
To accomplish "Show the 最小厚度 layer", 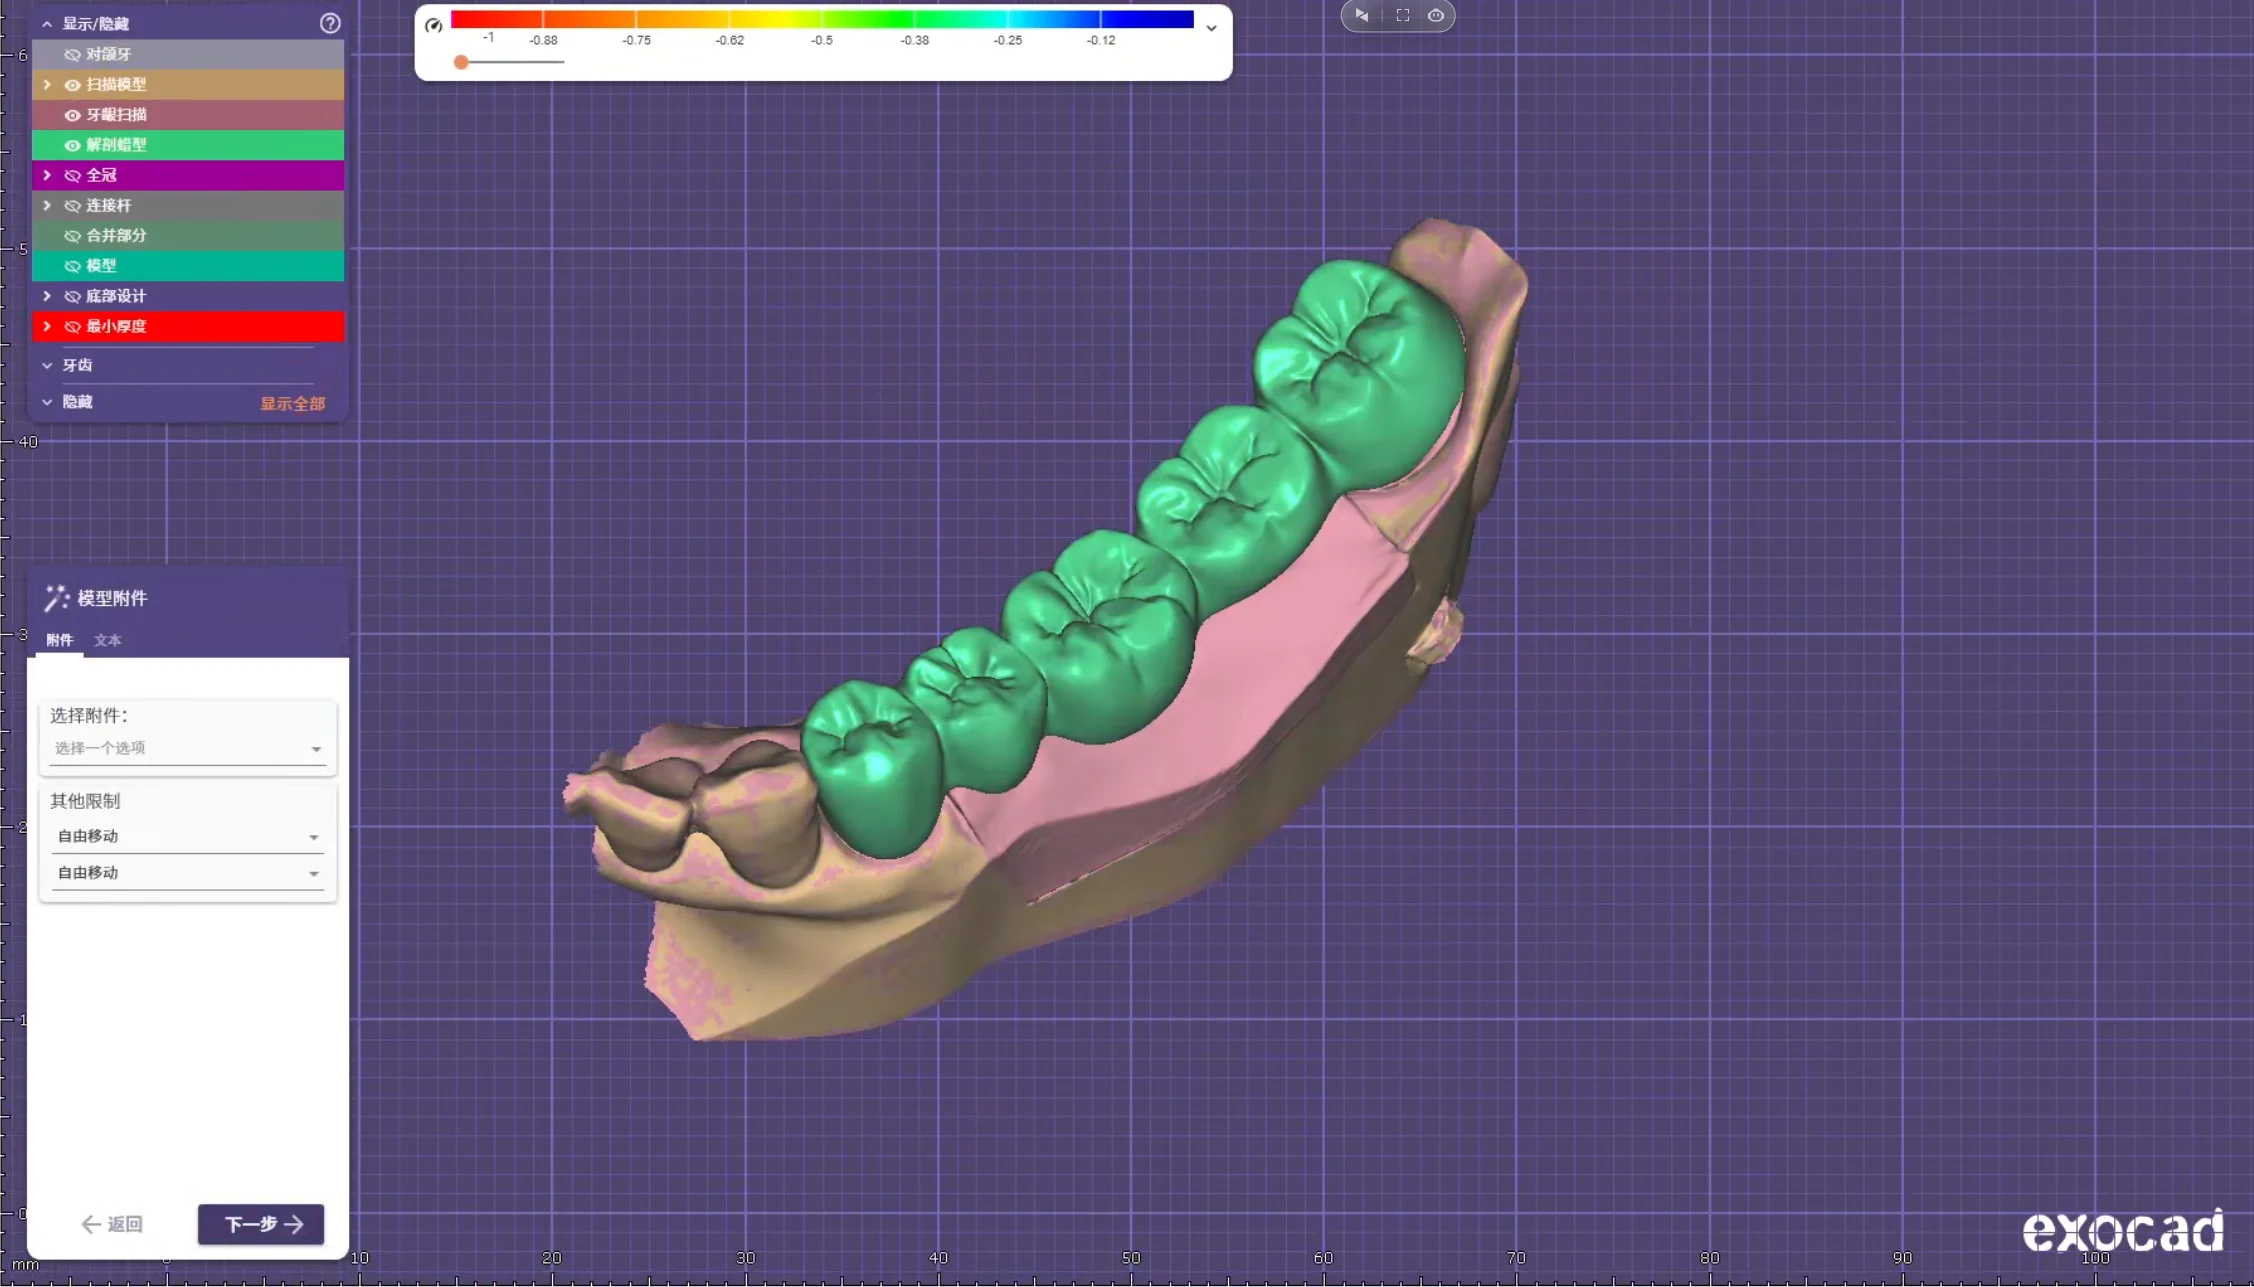I will point(72,326).
